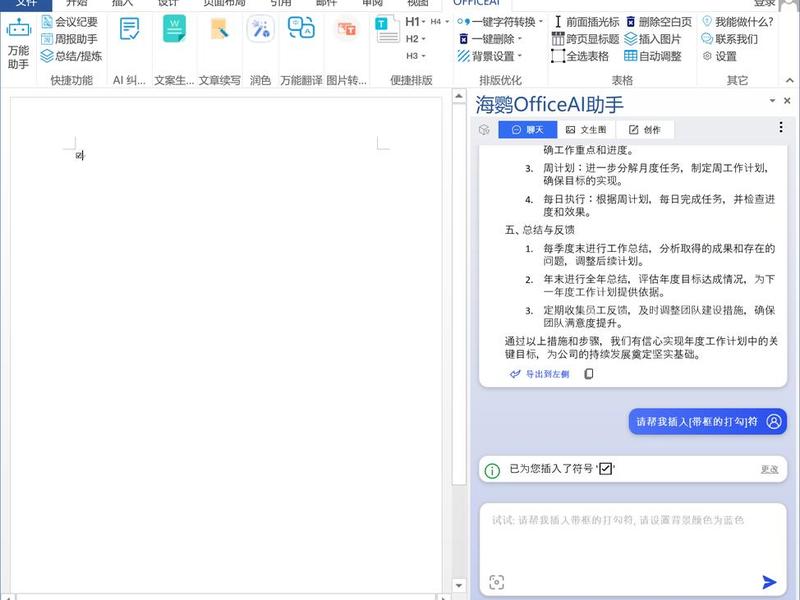Click the list item starting 周计划

657,174
